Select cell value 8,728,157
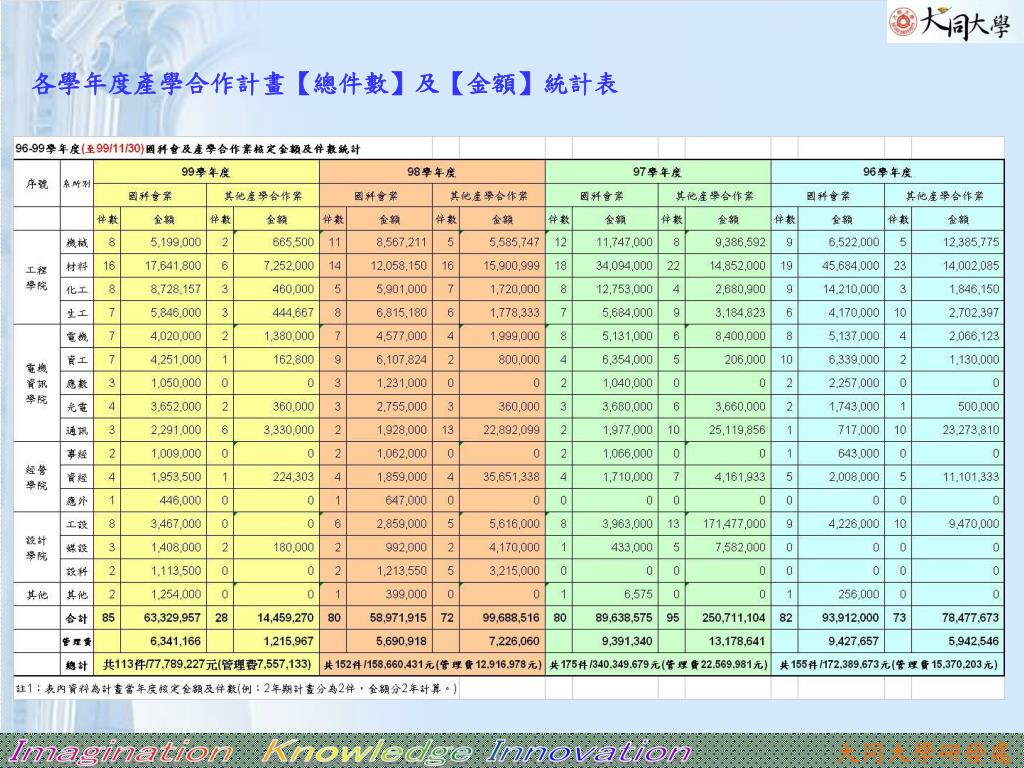This screenshot has height=768, width=1024. click(x=176, y=289)
